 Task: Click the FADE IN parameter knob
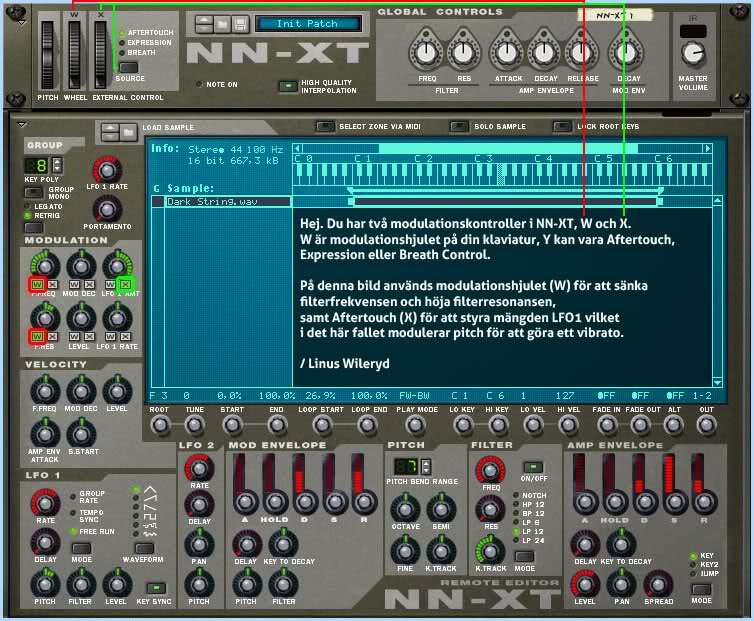click(607, 425)
